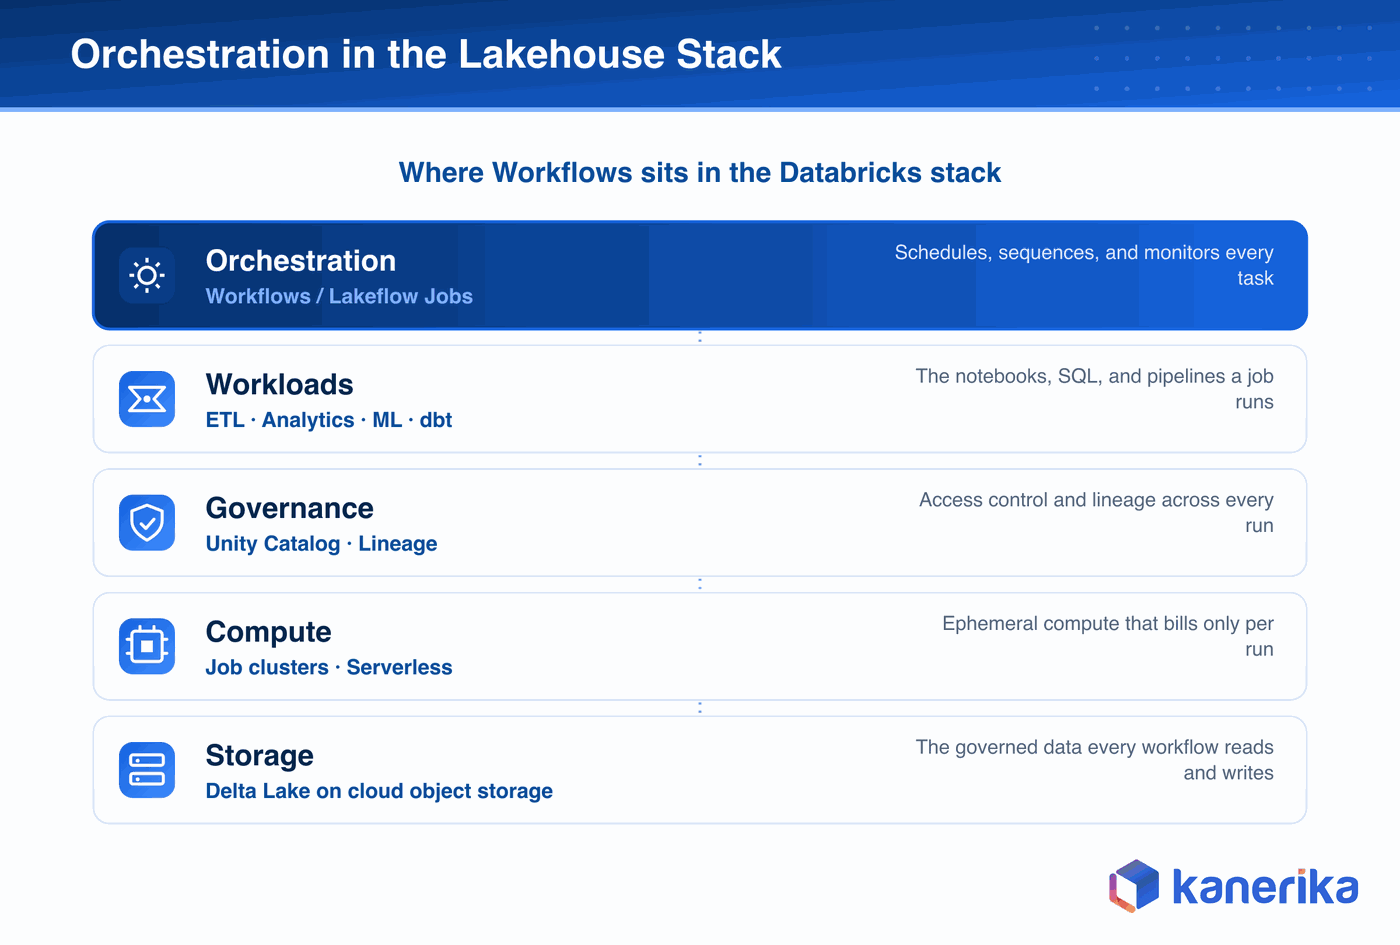Click 'Workflows / Lakeflow Jobs' subtitle
1400x945 pixels.
pos(339,296)
